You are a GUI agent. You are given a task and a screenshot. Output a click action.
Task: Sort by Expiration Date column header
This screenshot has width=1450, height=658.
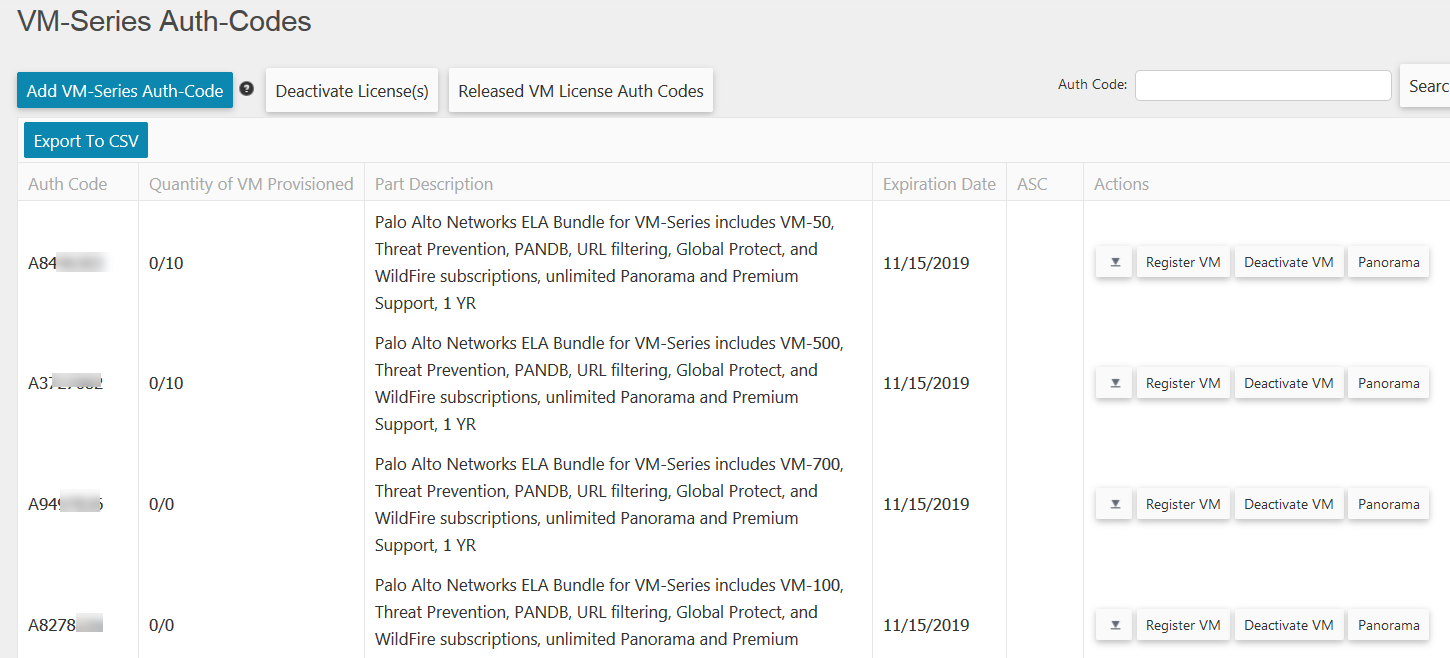click(x=939, y=184)
